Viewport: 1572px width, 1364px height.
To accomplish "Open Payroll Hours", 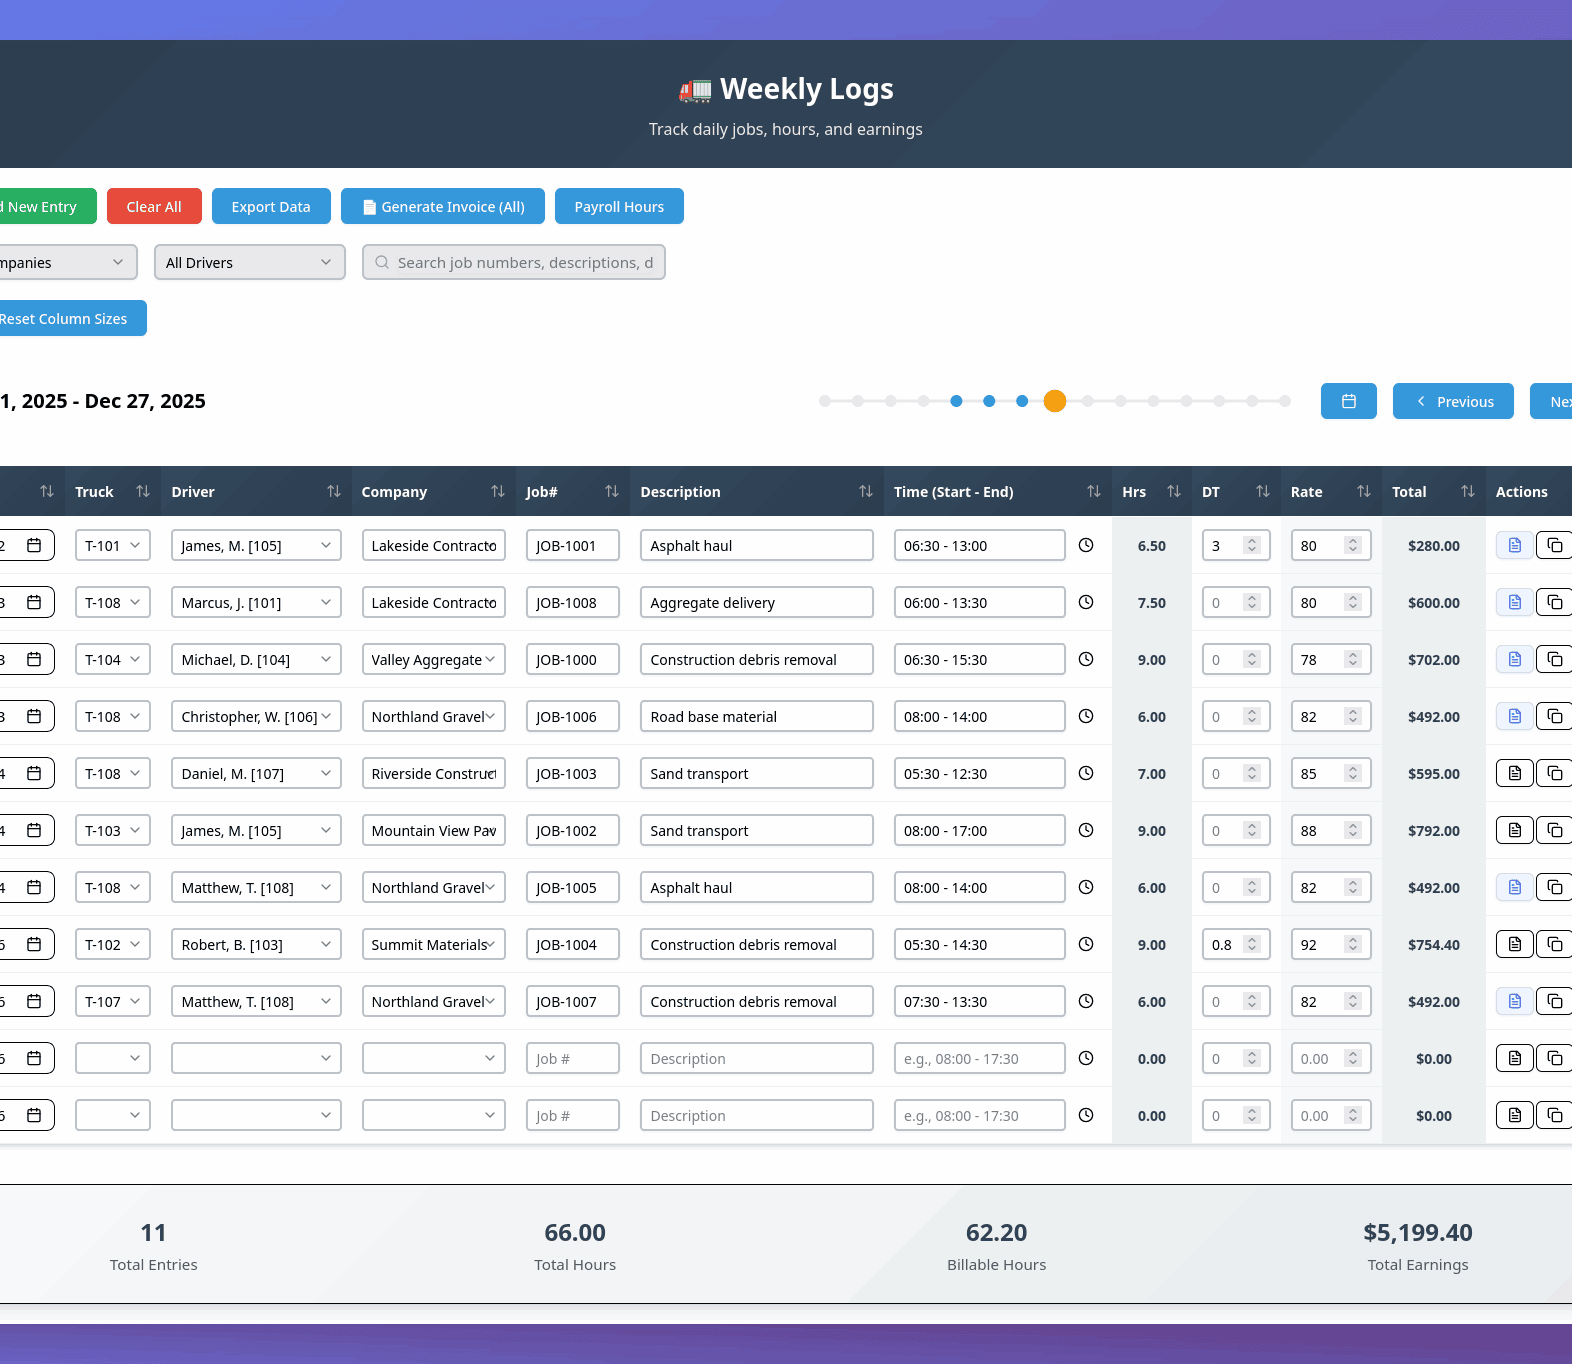I will click(x=619, y=206).
